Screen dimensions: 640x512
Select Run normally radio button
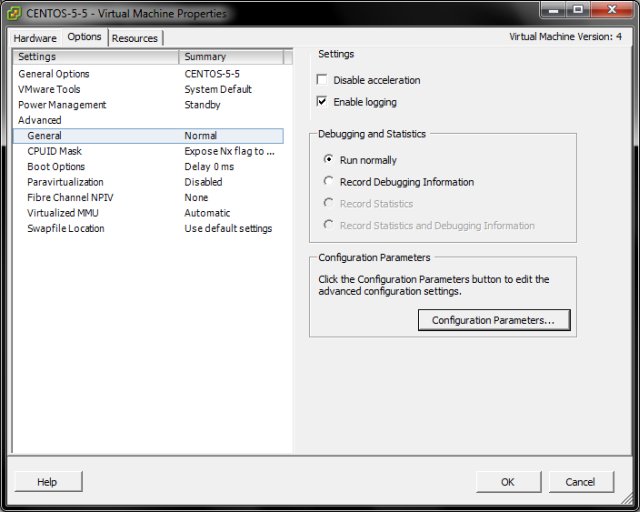(x=329, y=160)
